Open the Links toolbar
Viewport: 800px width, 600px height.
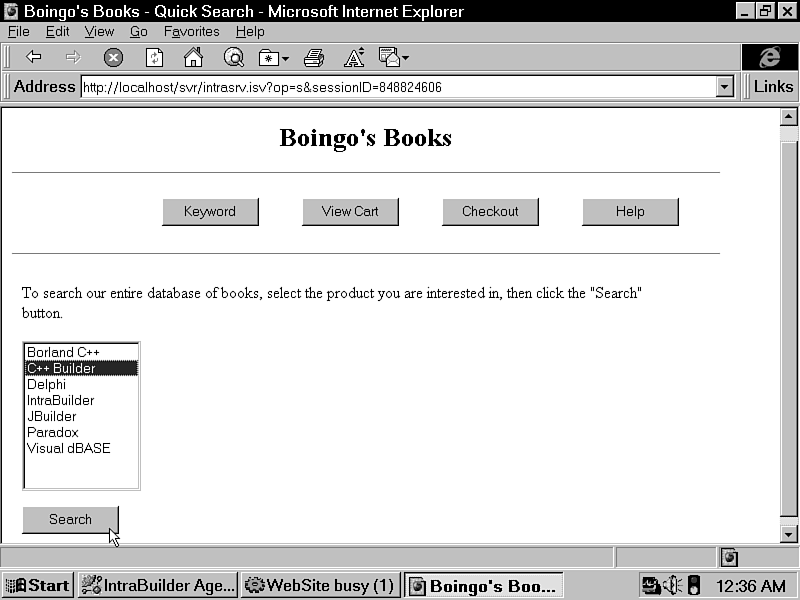coord(773,86)
